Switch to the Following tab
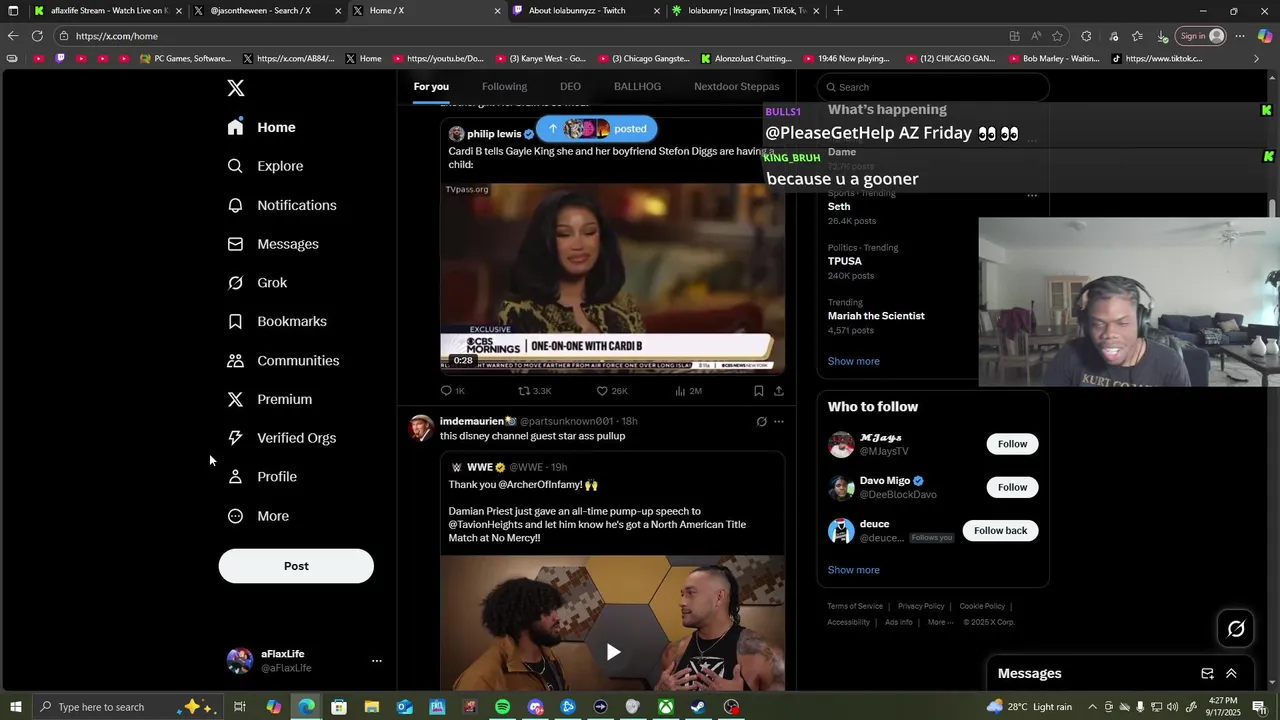Screen dimensions: 1280x720 coord(504,87)
